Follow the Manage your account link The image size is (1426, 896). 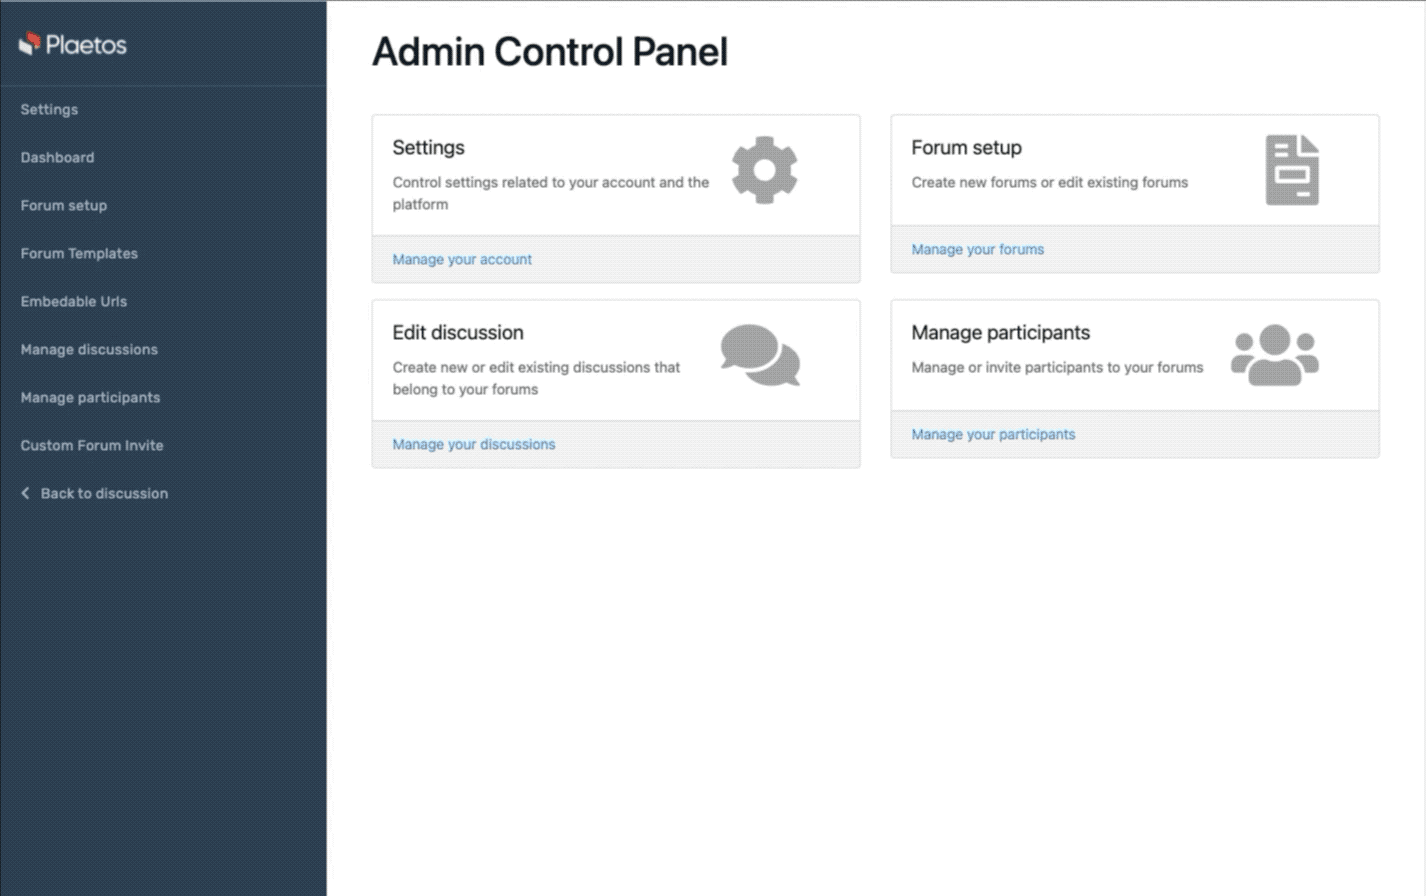point(462,260)
